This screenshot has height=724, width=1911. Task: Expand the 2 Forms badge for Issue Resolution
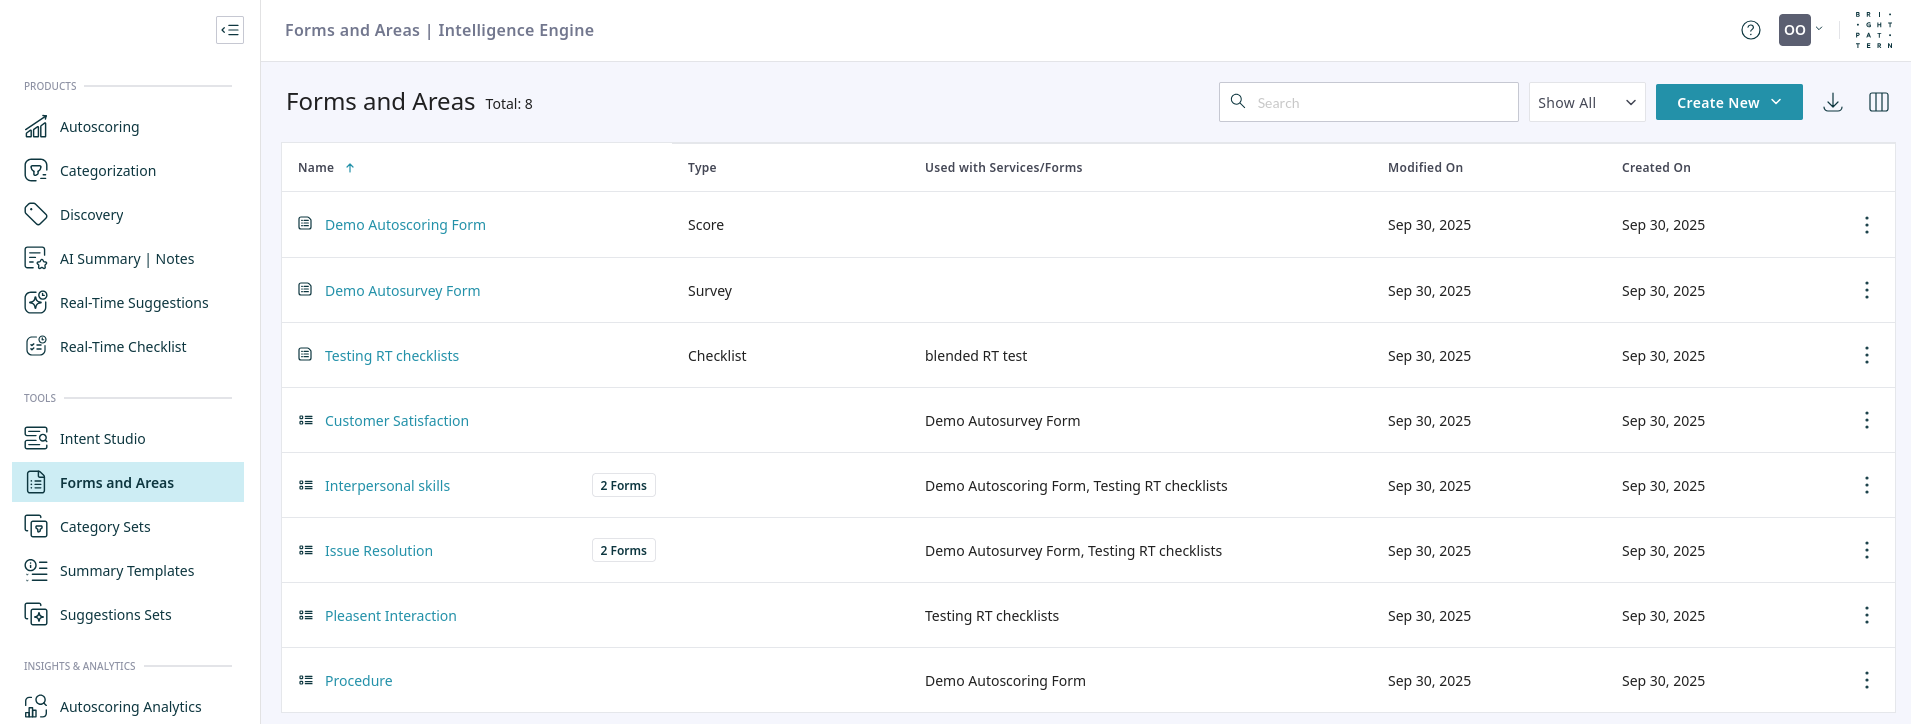point(623,550)
